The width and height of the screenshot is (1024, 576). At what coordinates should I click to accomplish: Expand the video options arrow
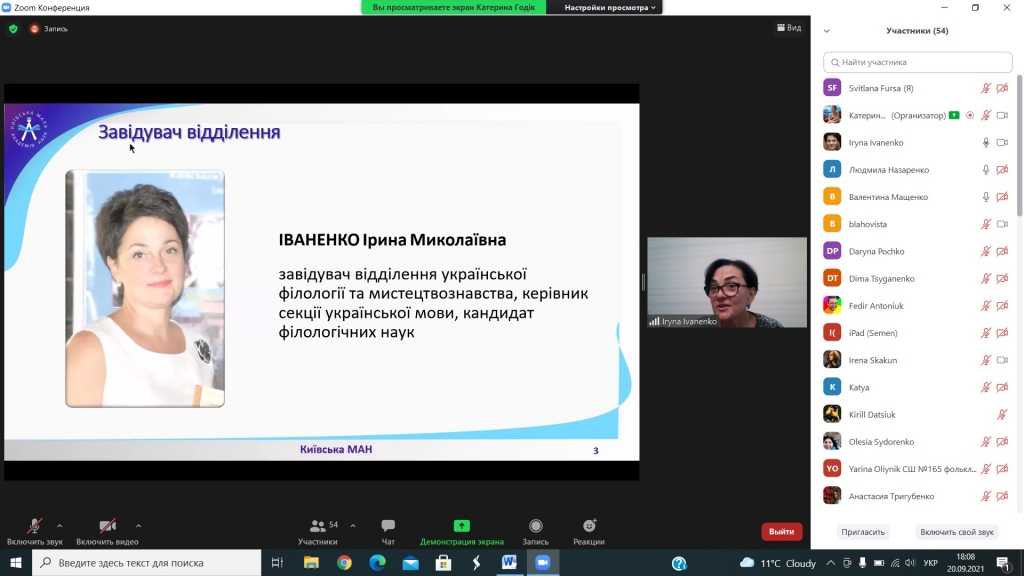point(138,525)
